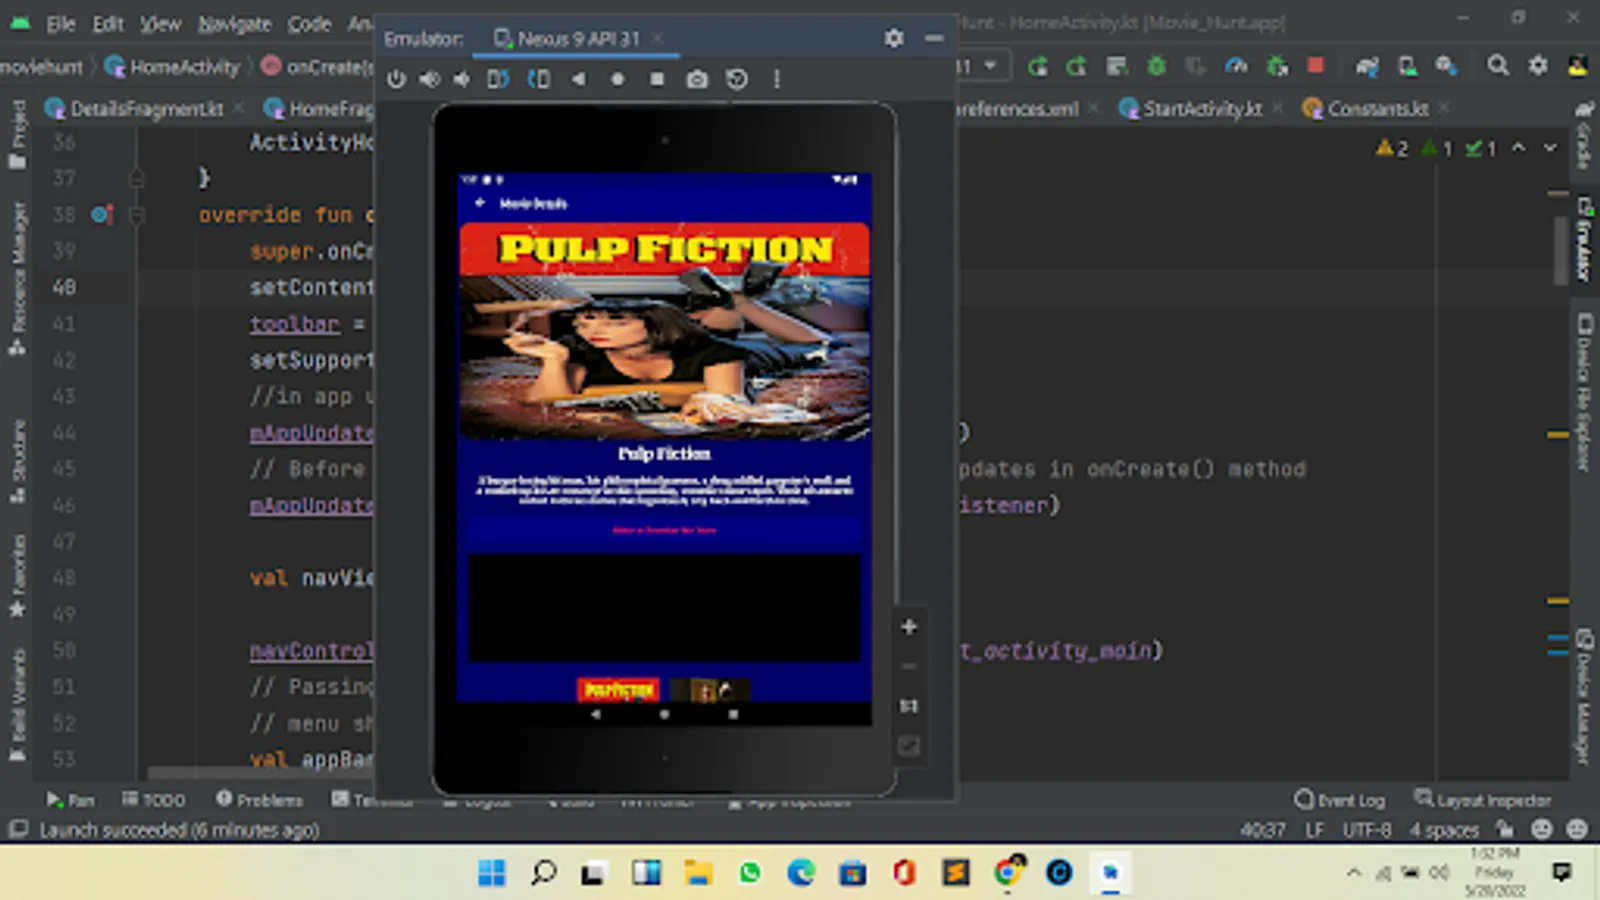Viewport: 1600px width, 900px height.
Task: Select the Pulp Fiction thumbnail in emulator
Action: pyautogui.click(x=619, y=690)
